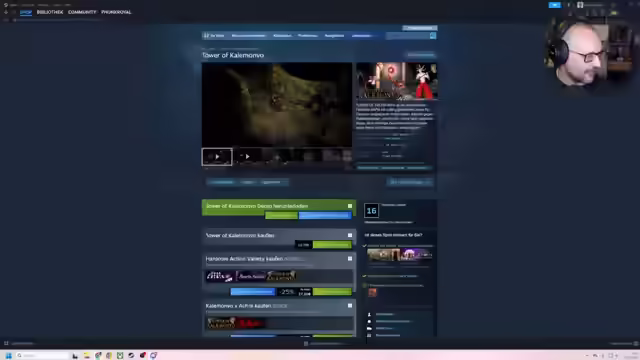Click Windows icon in Tower of Kalemonvo kaufen row
640x360 pixels.
click(350, 236)
